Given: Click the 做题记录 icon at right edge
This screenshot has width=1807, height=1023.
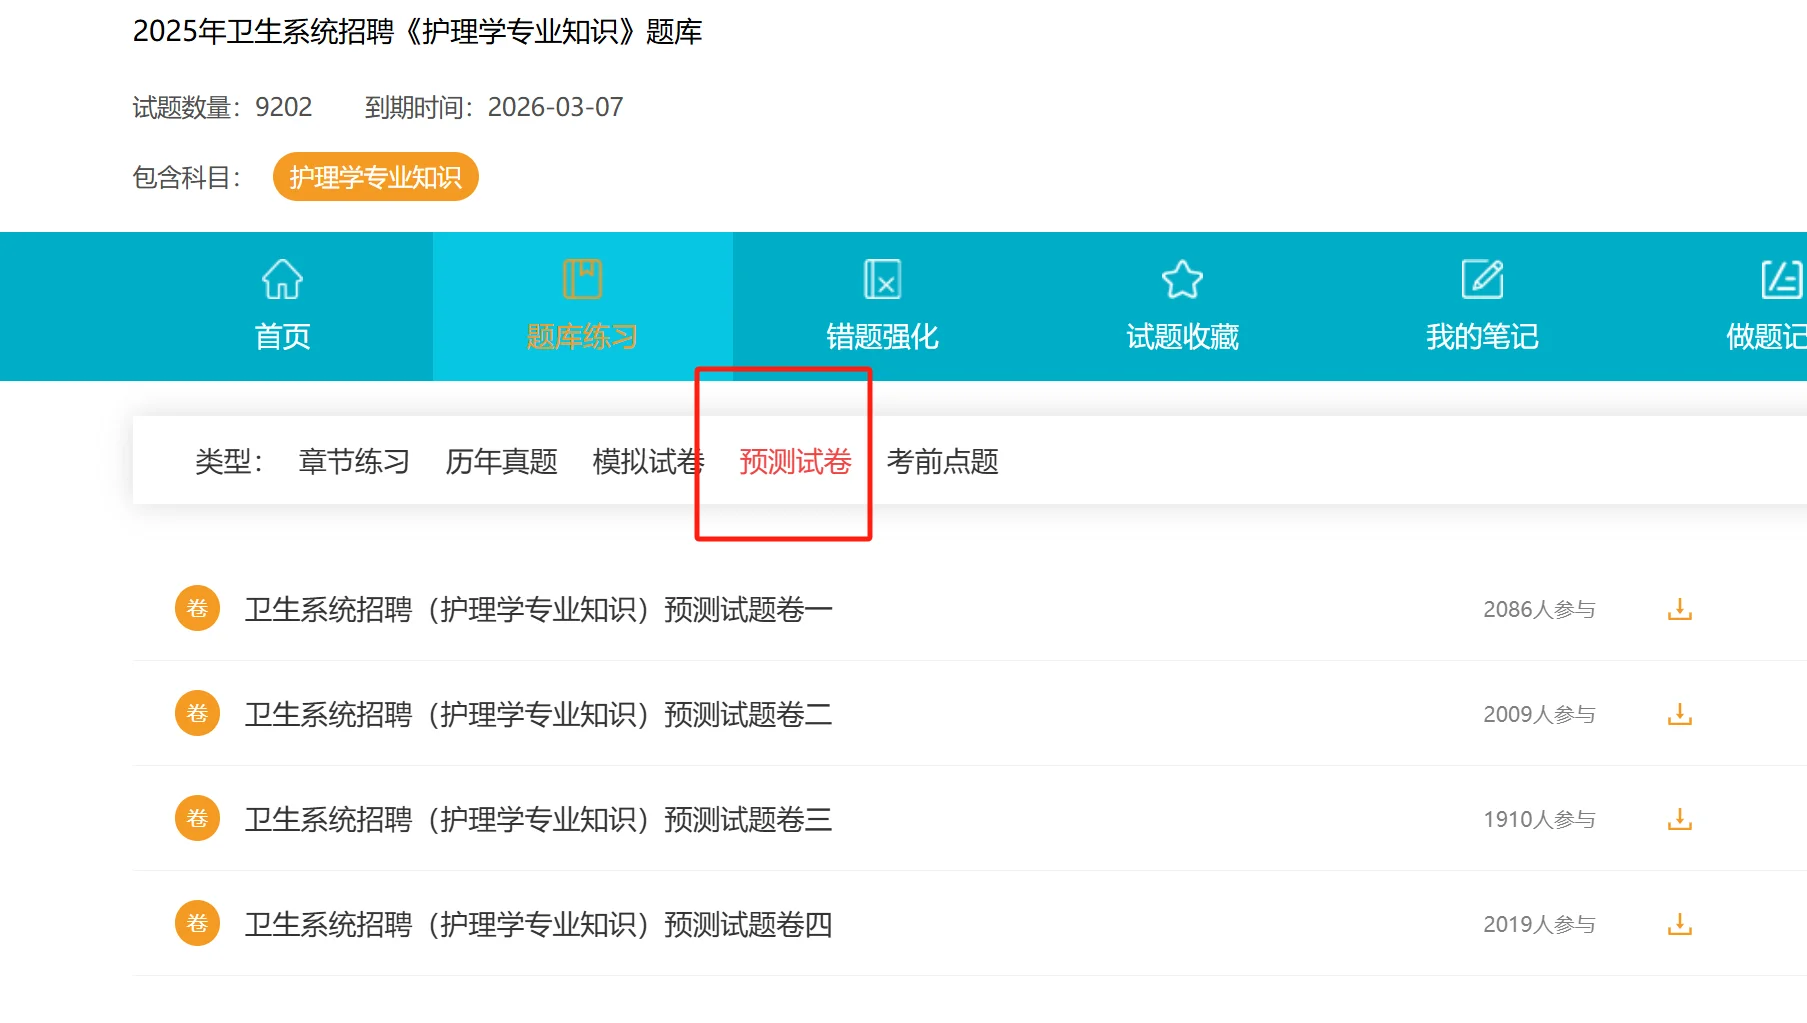Looking at the screenshot, I should (1782, 279).
